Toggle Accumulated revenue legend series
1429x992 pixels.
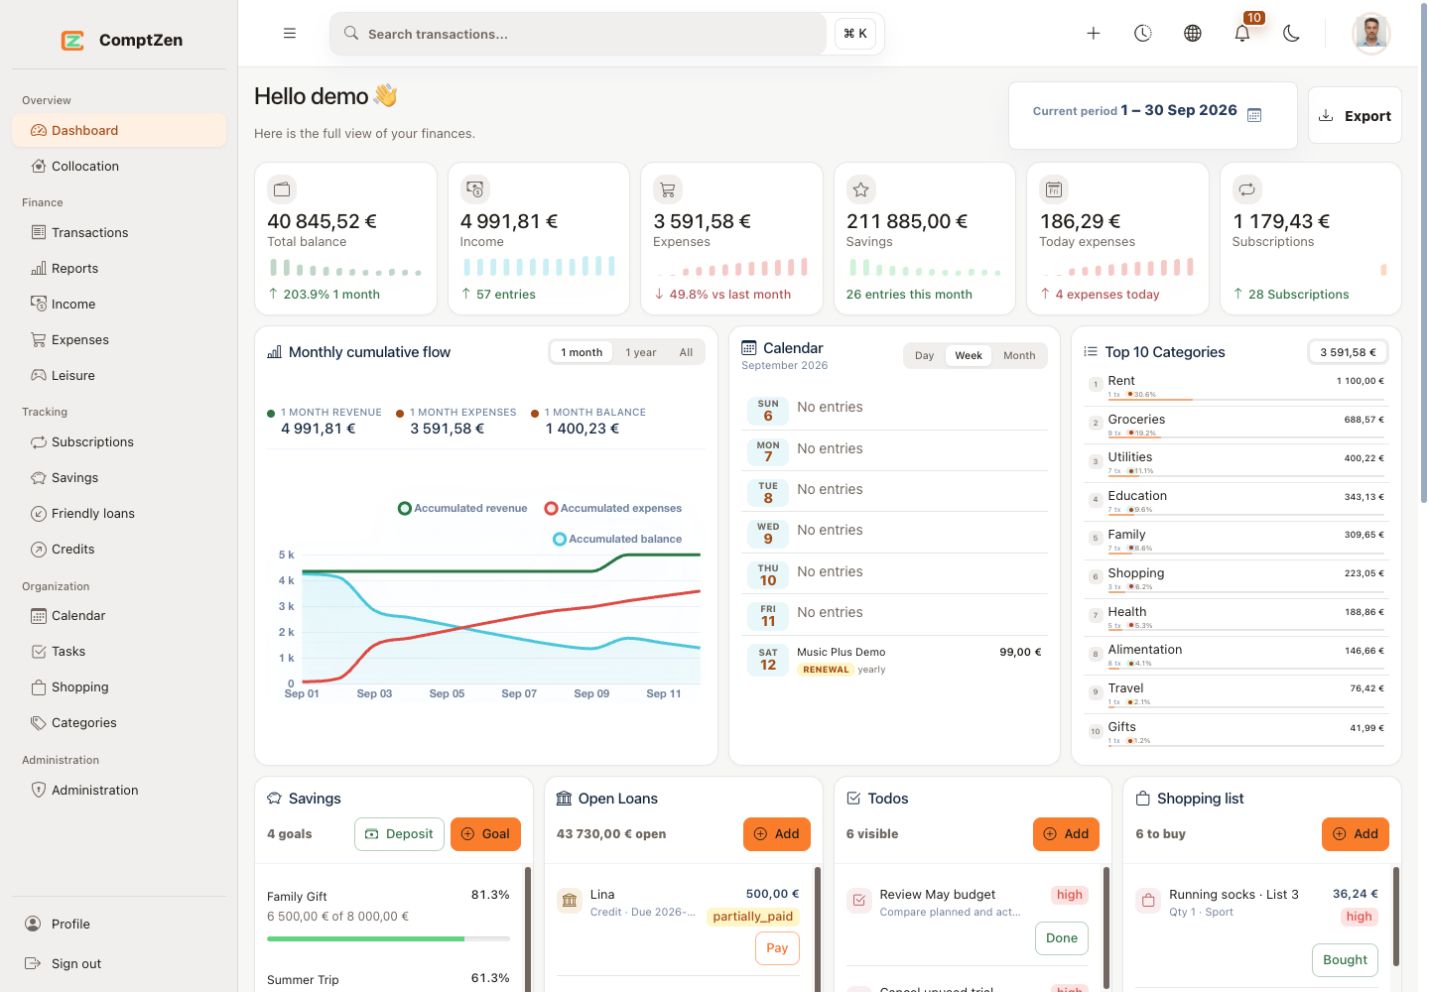tap(462, 508)
